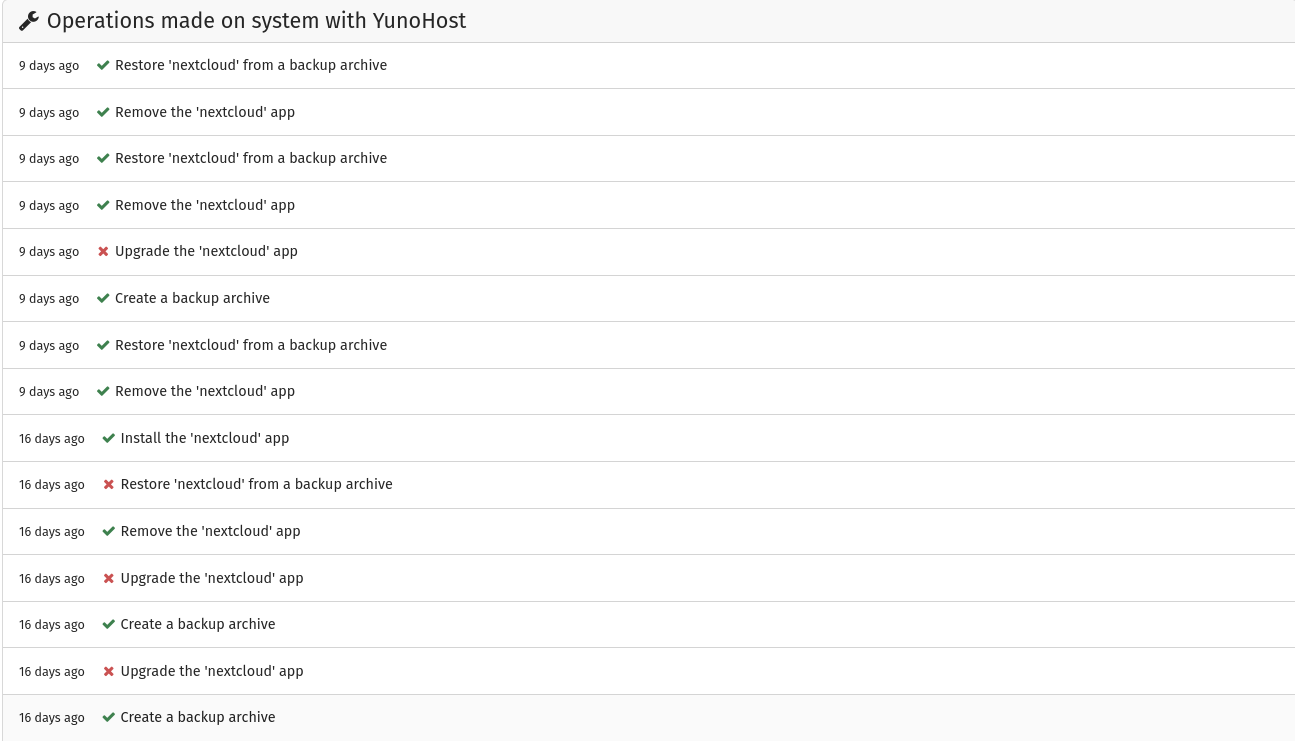Click checkmark beside 16-days-ago Remove 'nextcloud' entry
Screen dimensions: 1295x741
[109, 531]
